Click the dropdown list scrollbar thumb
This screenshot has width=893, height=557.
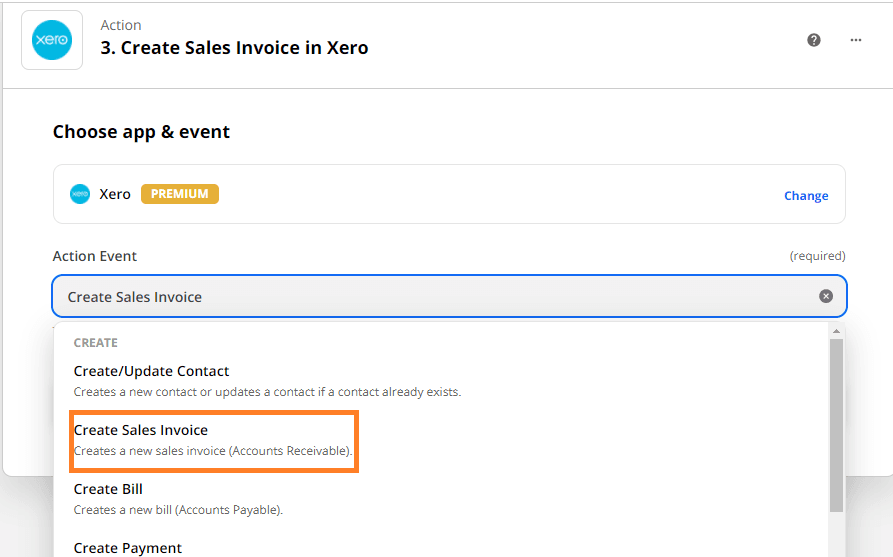click(836, 420)
